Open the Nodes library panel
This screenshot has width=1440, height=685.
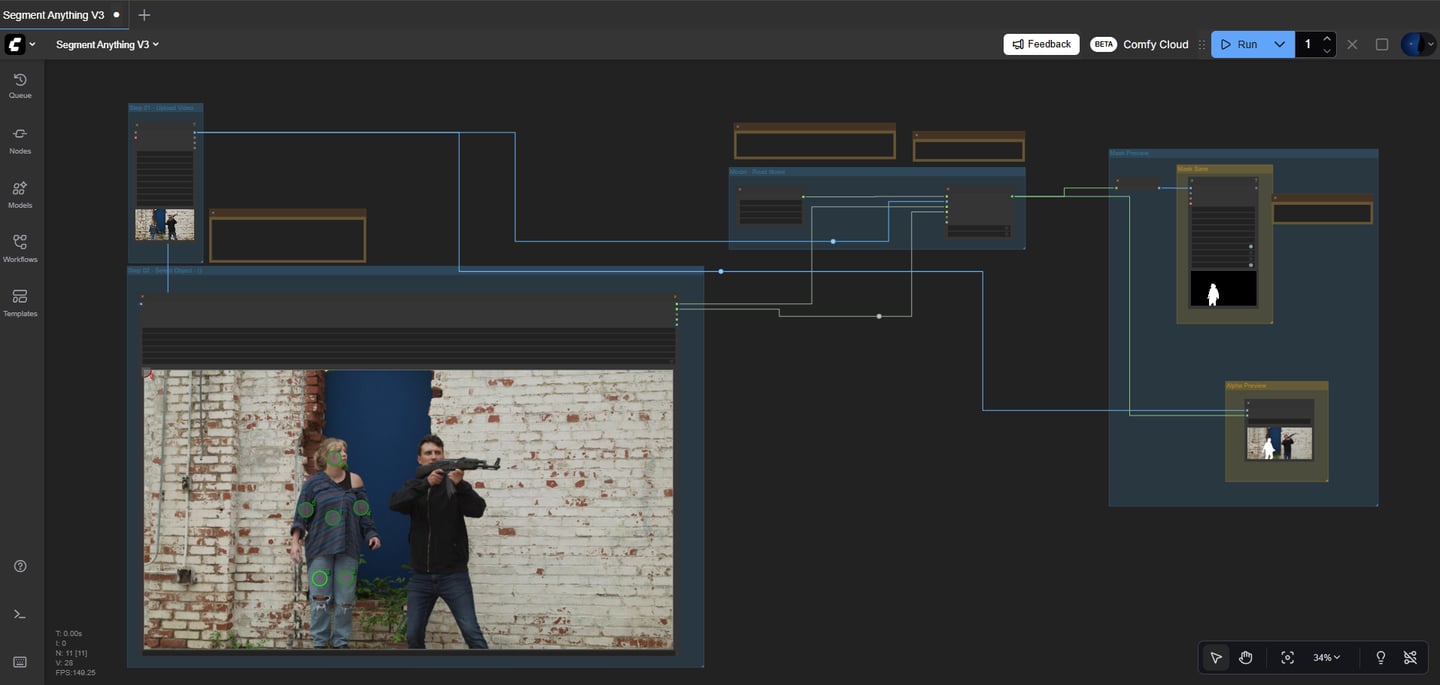(x=20, y=141)
